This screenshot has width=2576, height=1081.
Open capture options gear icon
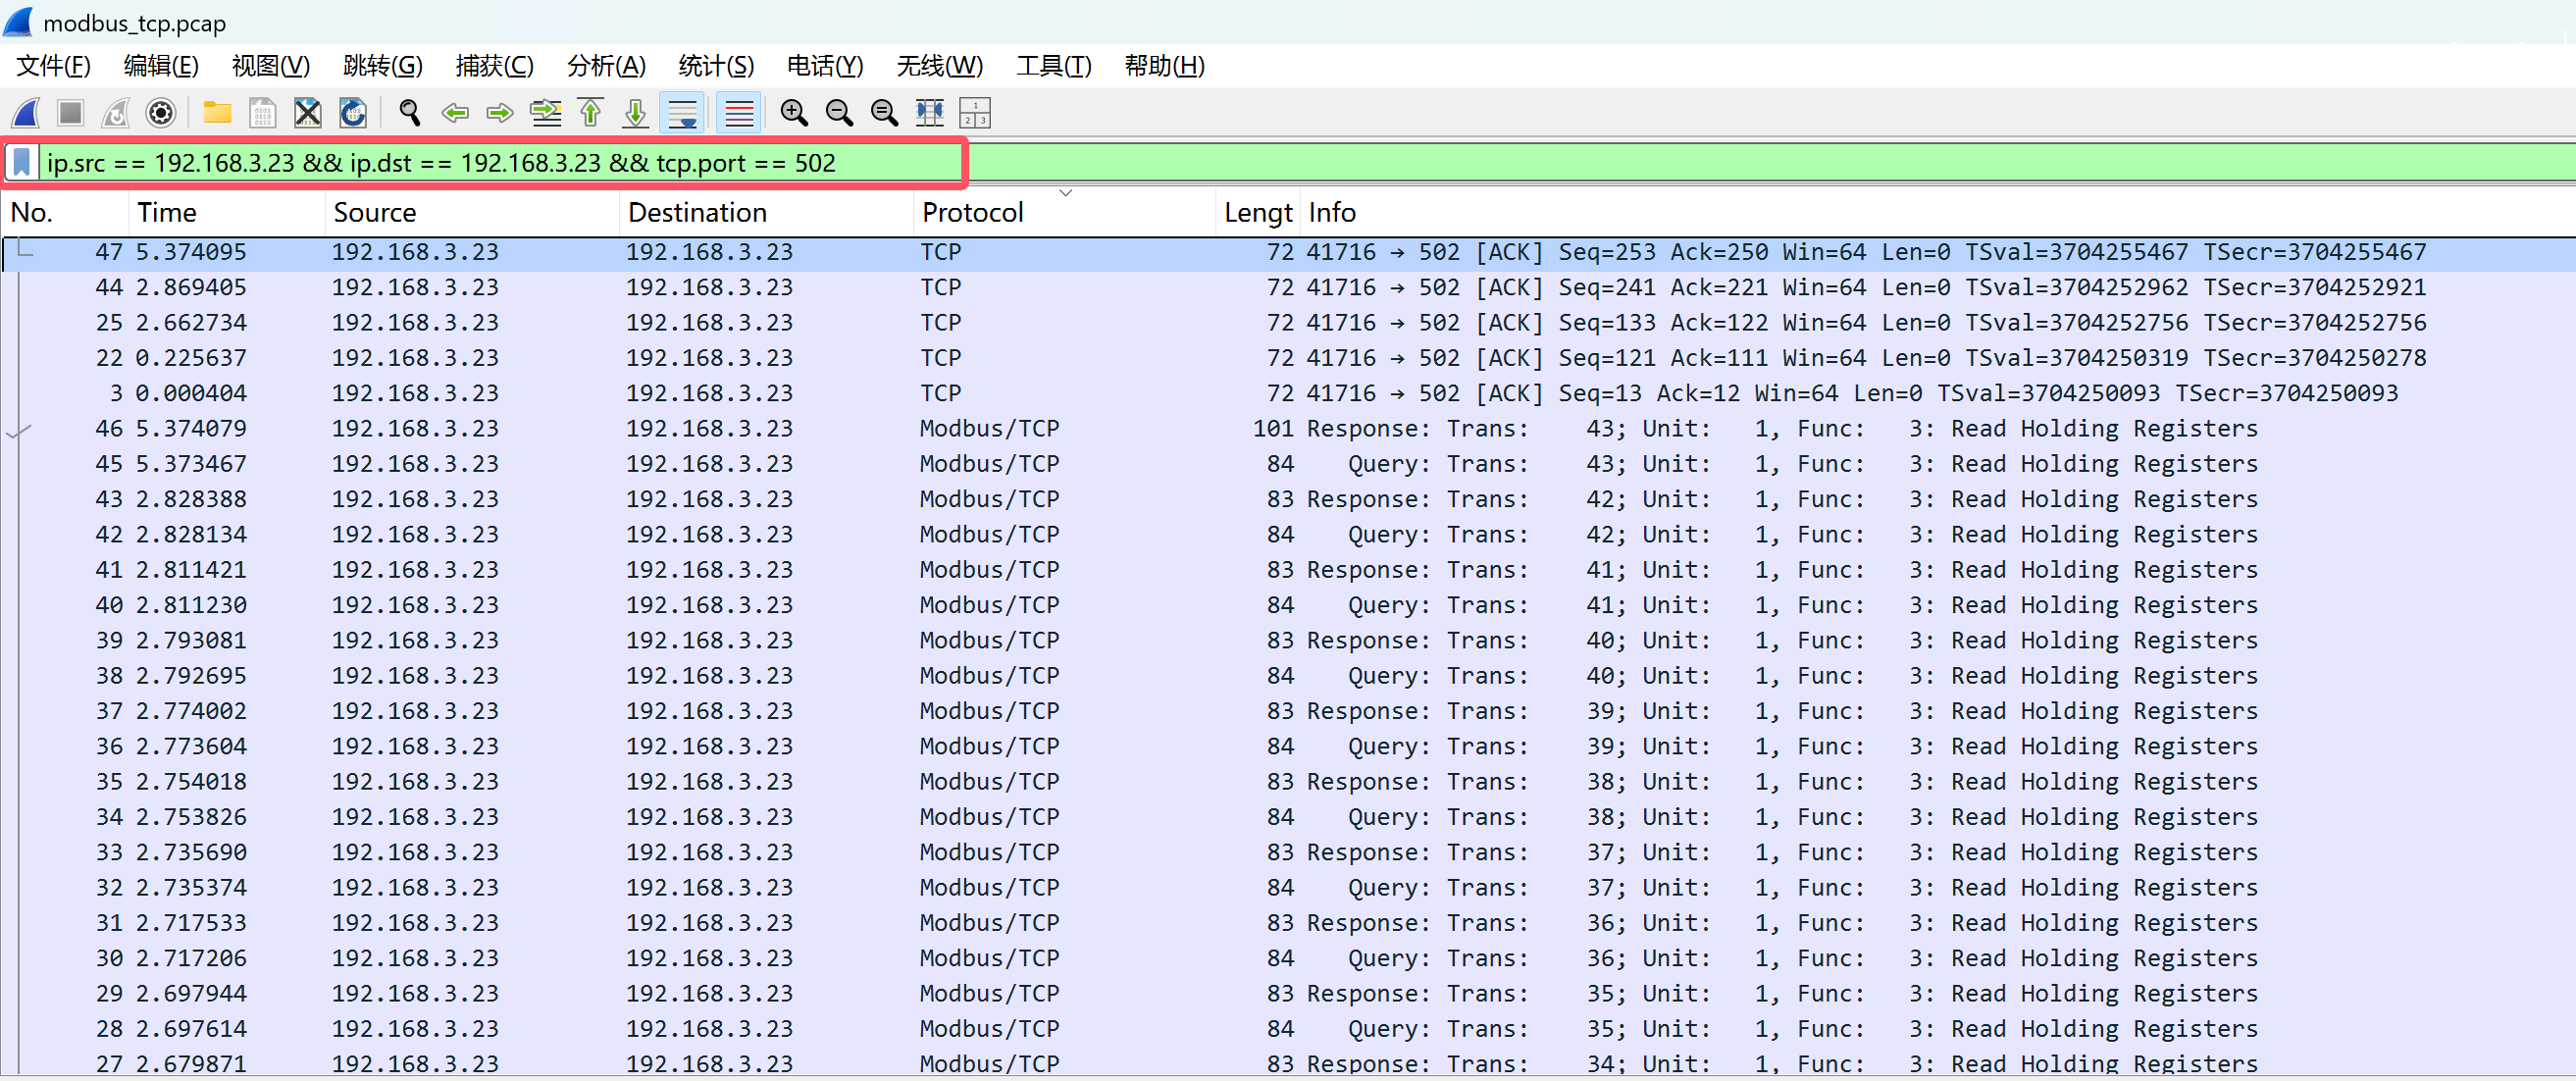[161, 113]
